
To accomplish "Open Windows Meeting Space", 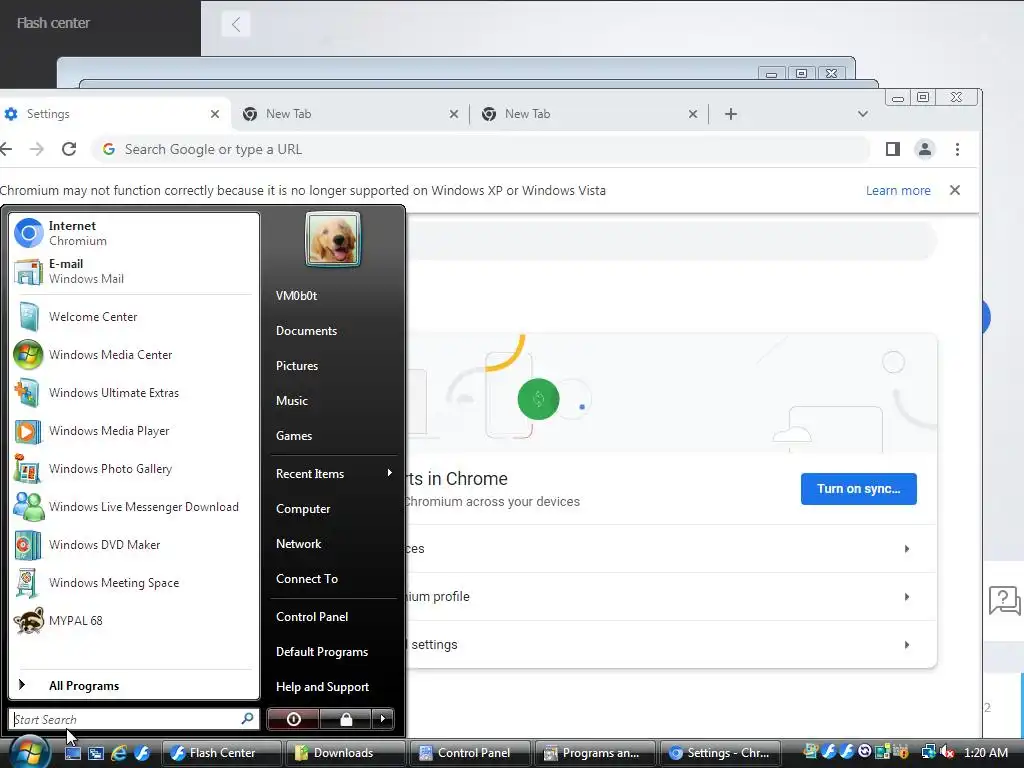I will [134, 583].
